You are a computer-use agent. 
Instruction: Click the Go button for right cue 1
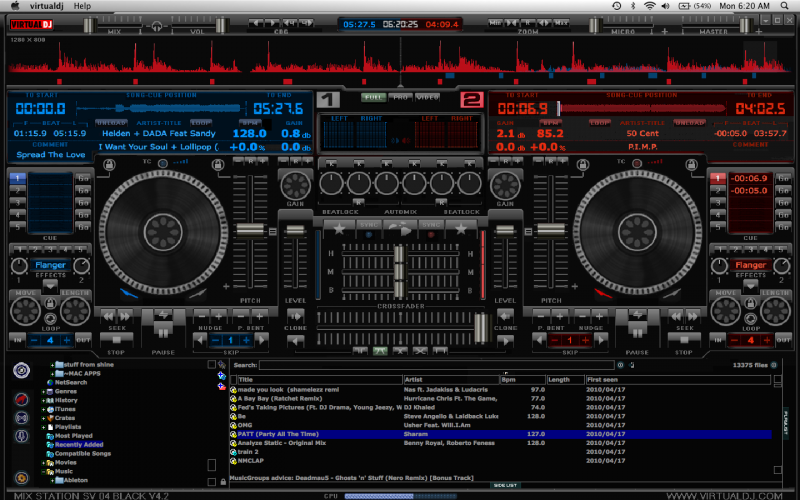coord(783,178)
